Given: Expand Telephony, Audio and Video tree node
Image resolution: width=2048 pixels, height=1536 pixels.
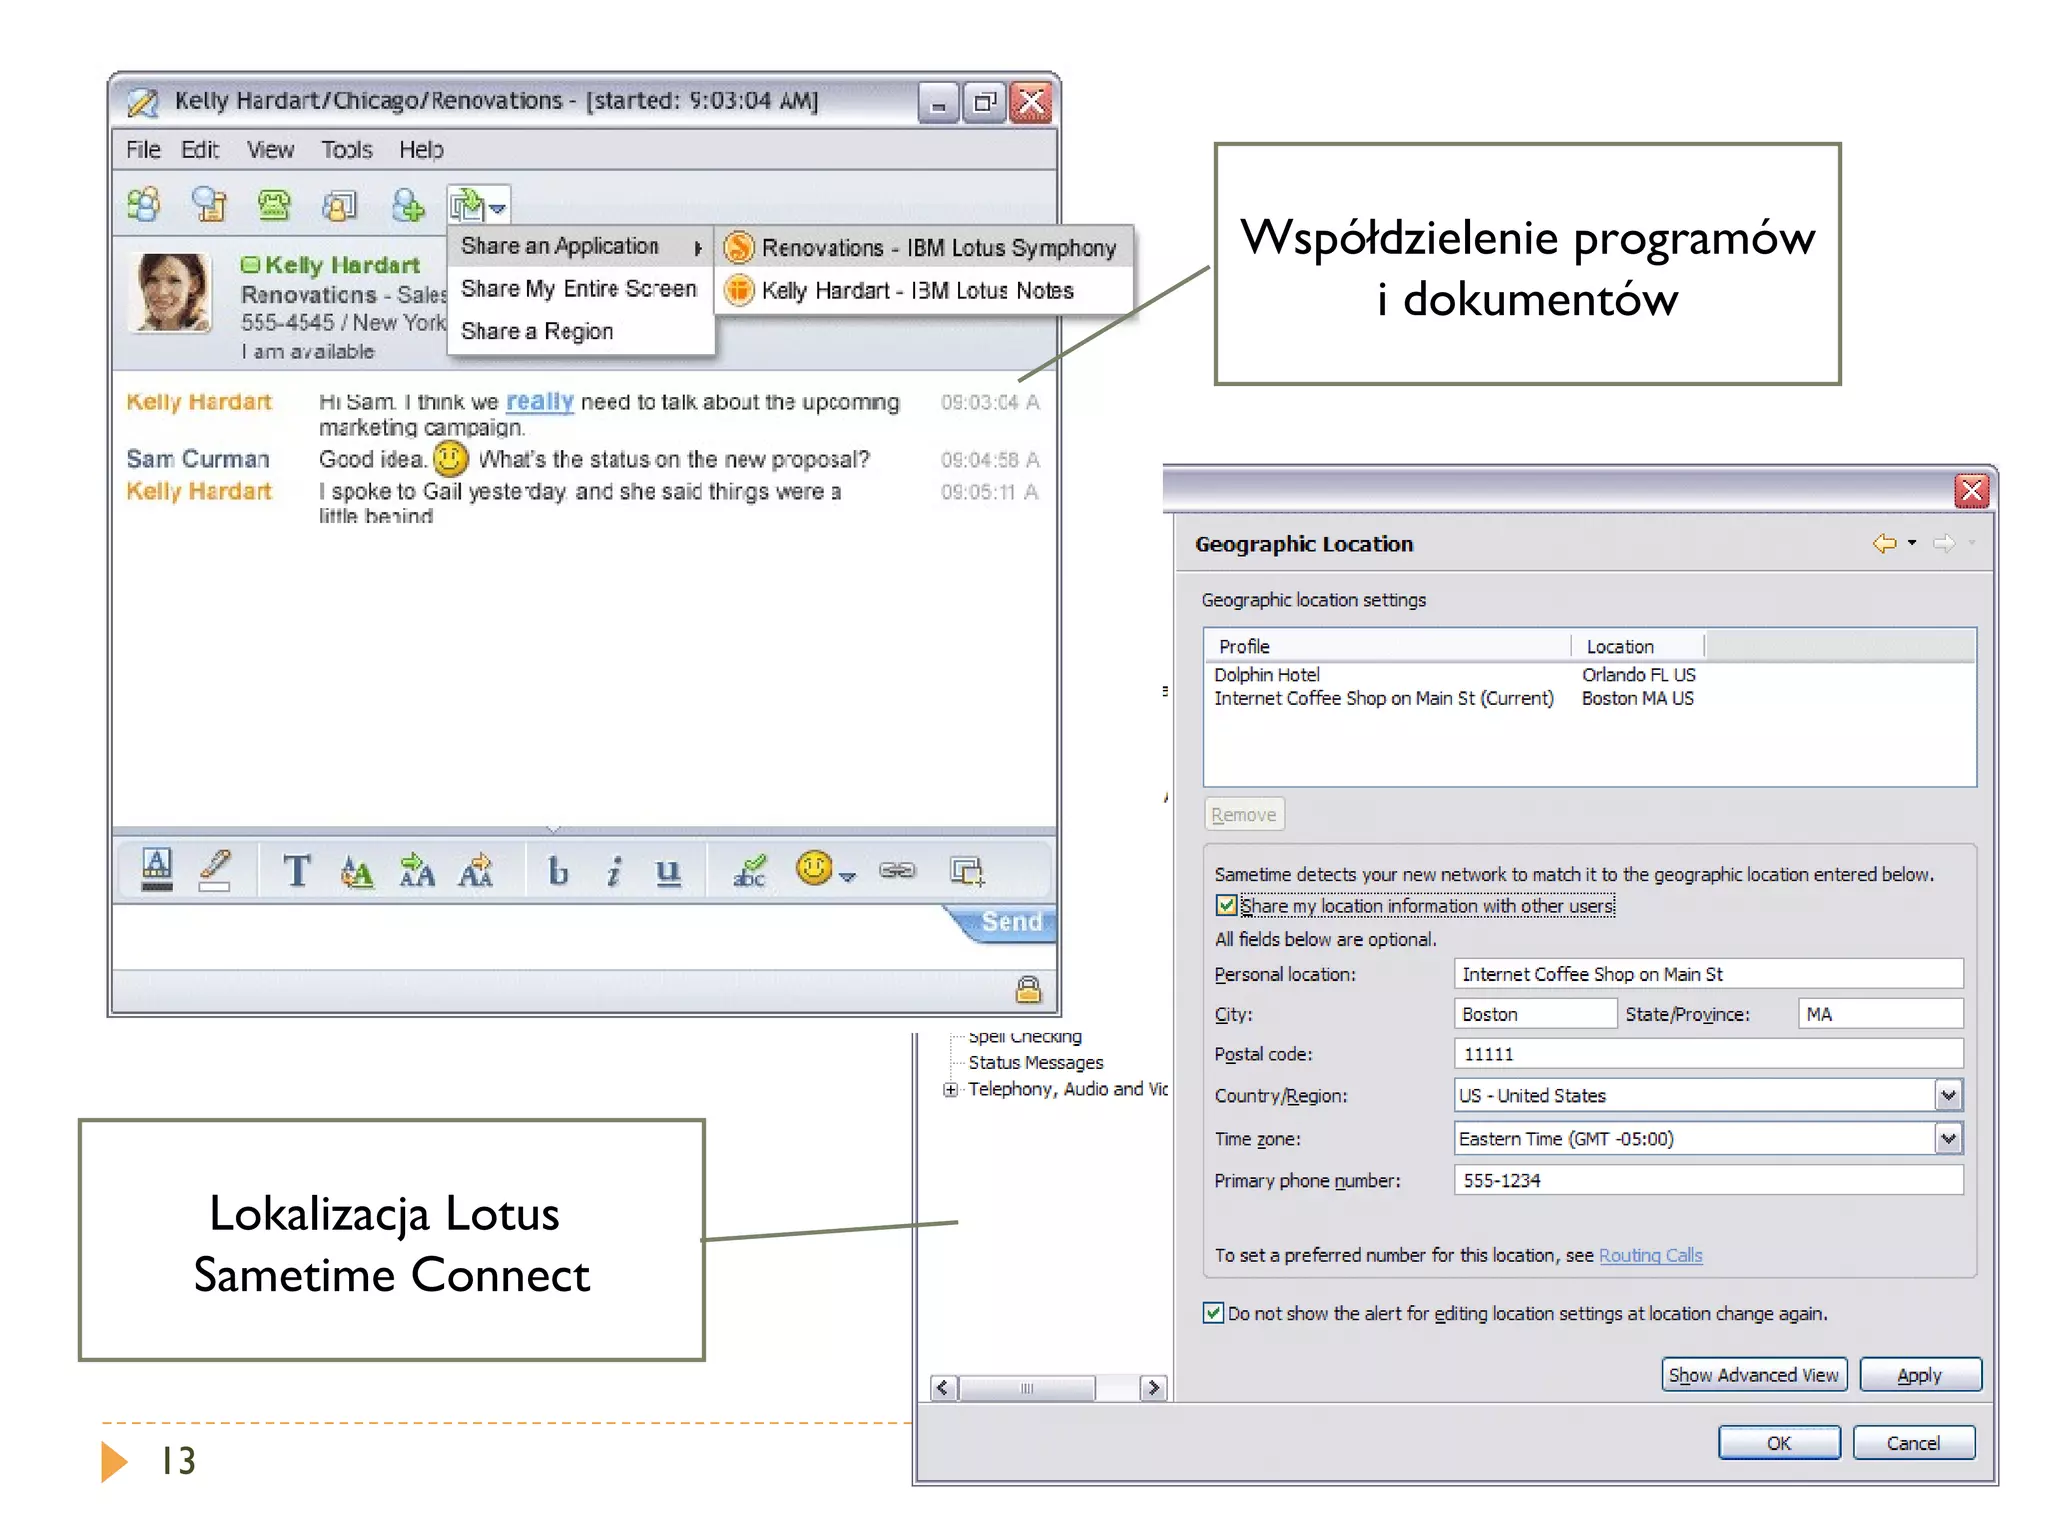Looking at the screenshot, I should point(950,1090).
